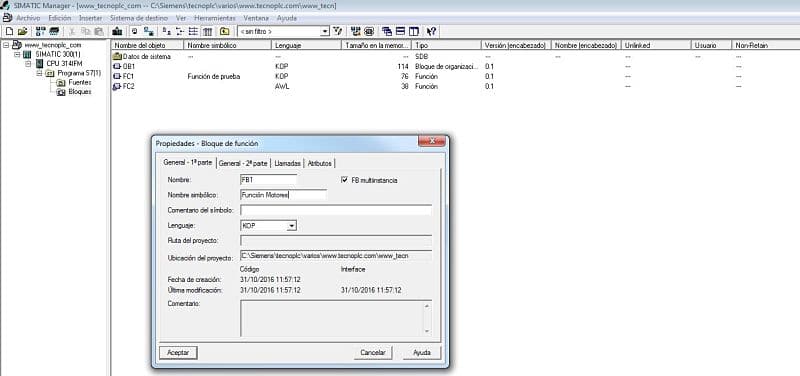Open the Lenguaje KOP dropdown
This screenshot has height=376, width=800.
[291, 225]
